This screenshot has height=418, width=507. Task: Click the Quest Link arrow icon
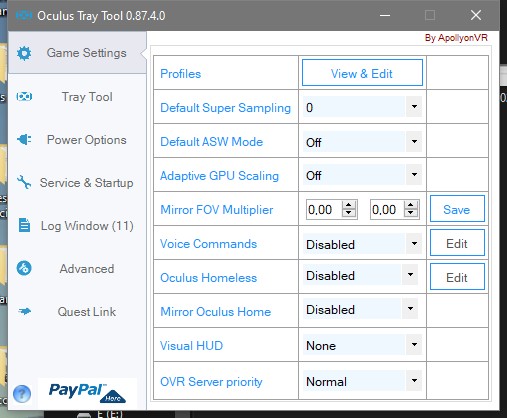pyautogui.click(x=25, y=311)
